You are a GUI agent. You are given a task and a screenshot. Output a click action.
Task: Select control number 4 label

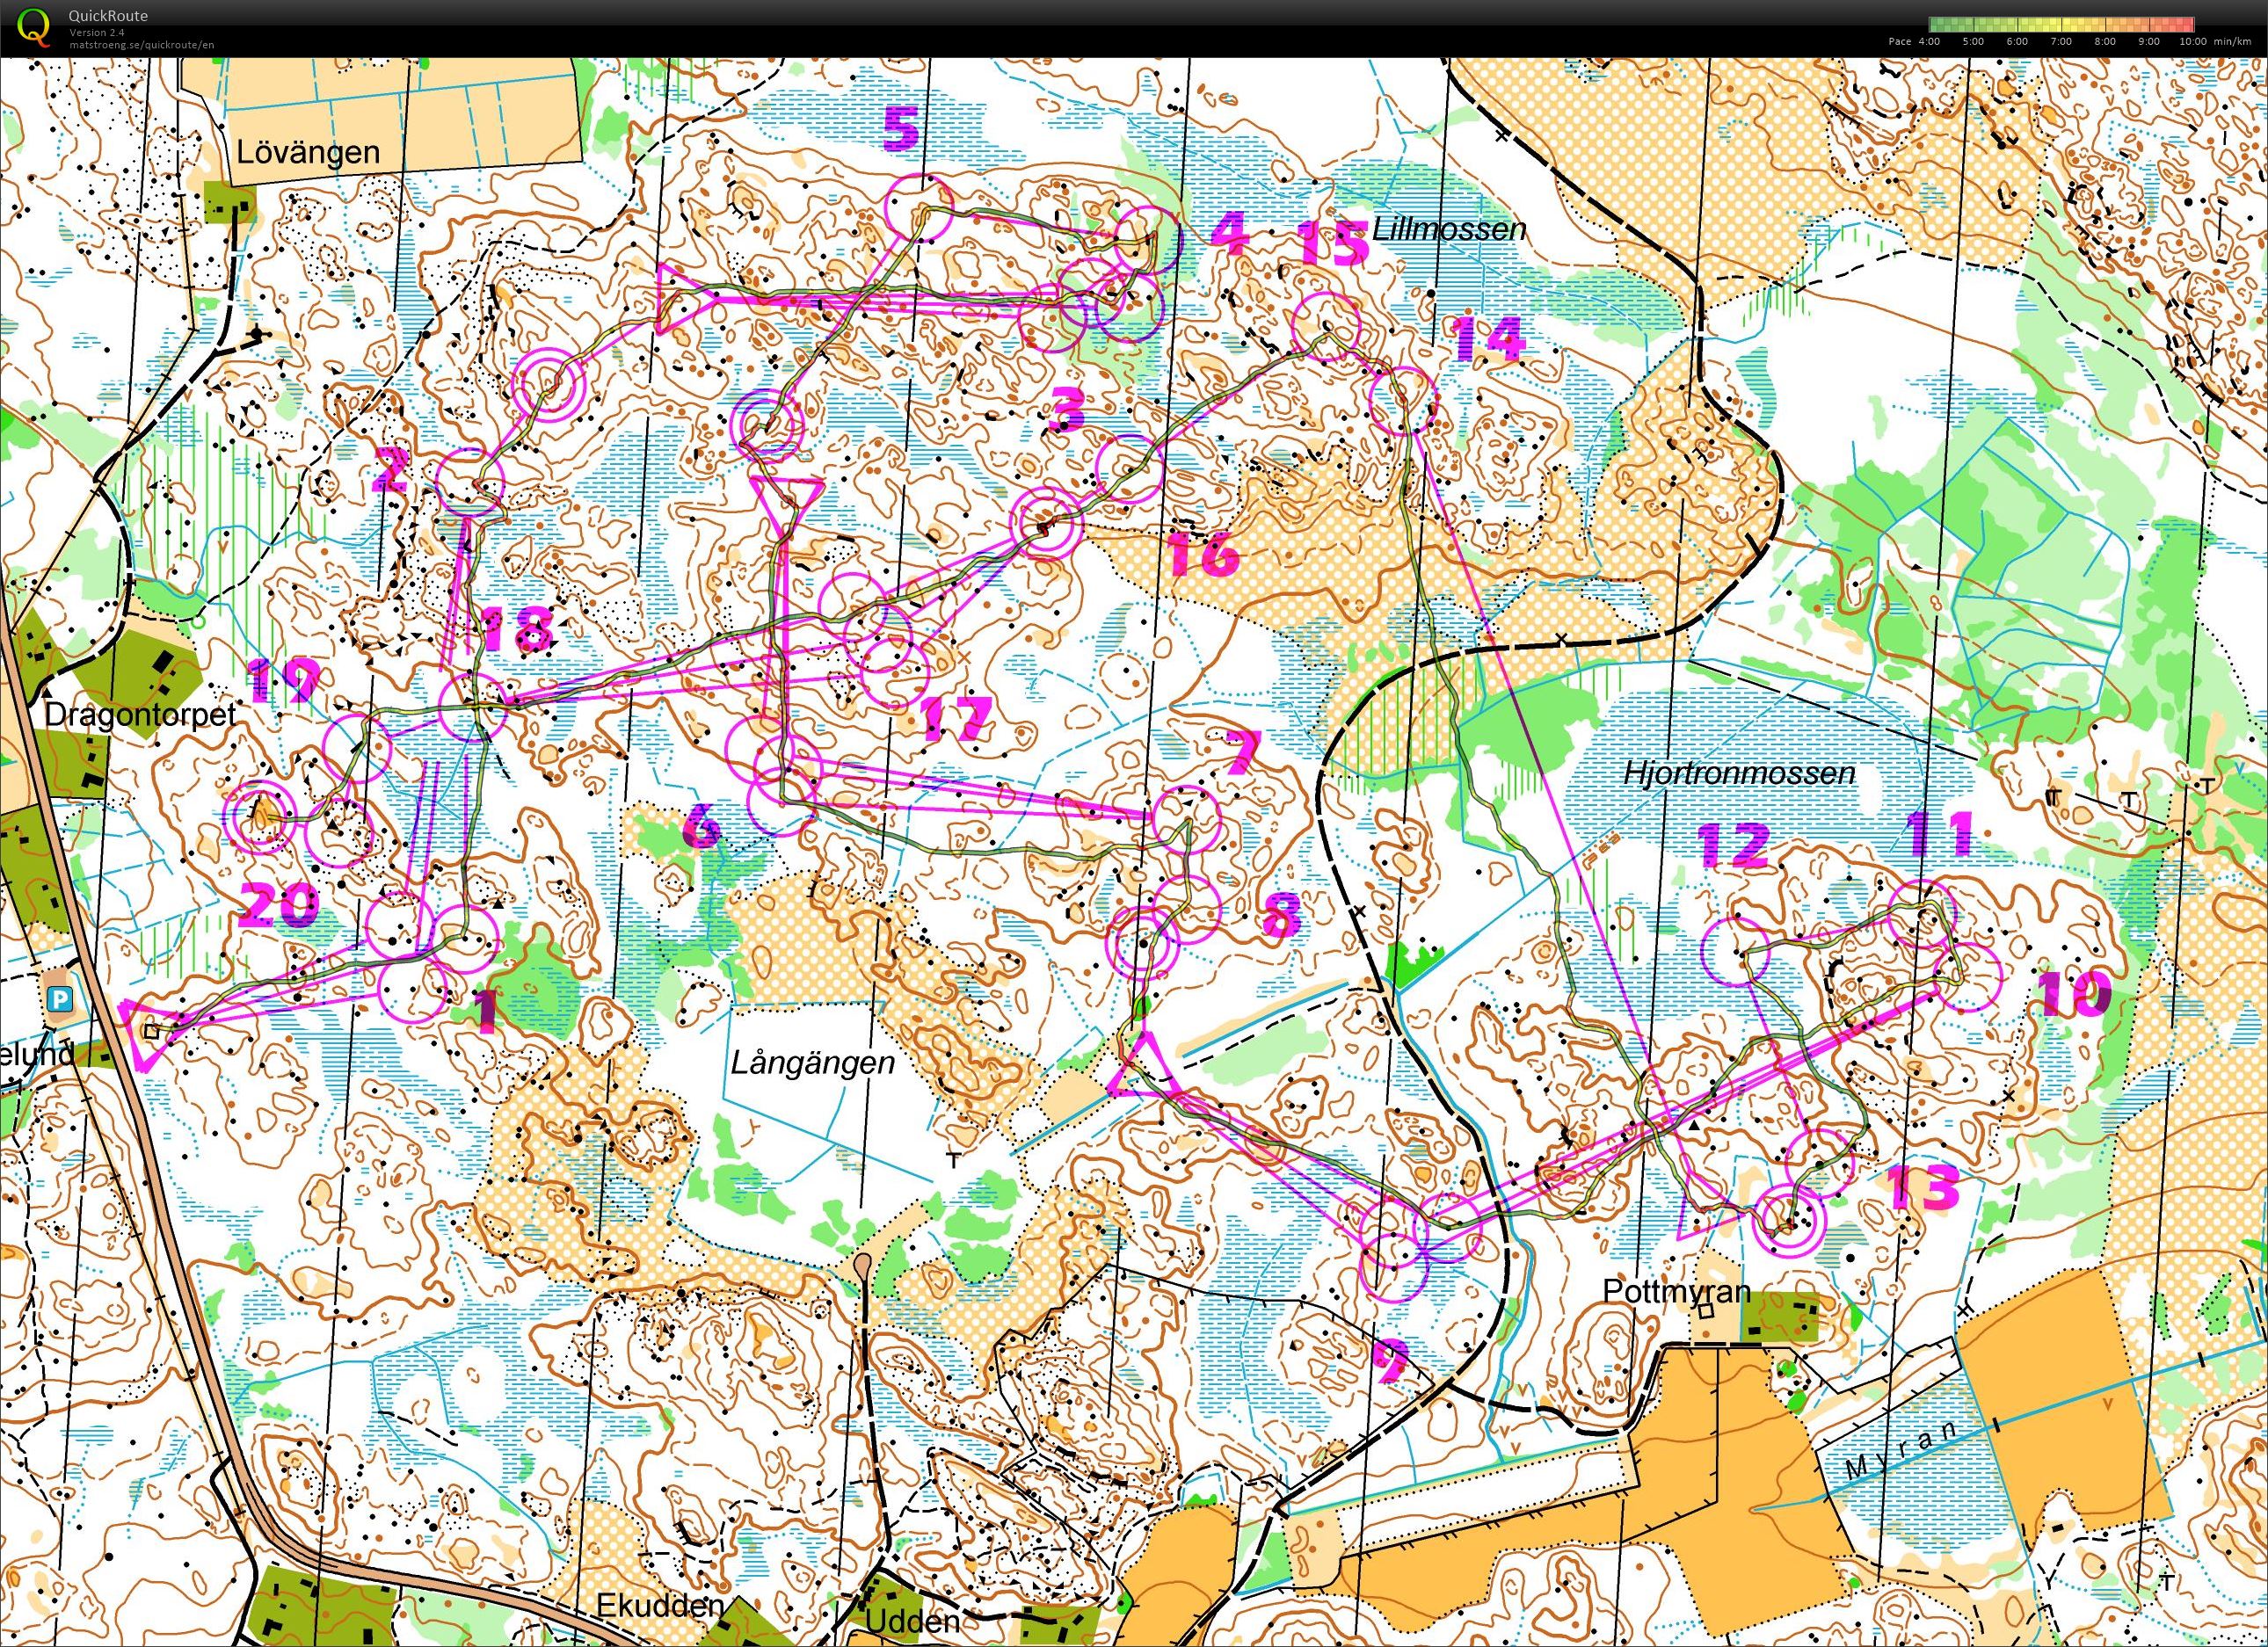click(x=1229, y=233)
